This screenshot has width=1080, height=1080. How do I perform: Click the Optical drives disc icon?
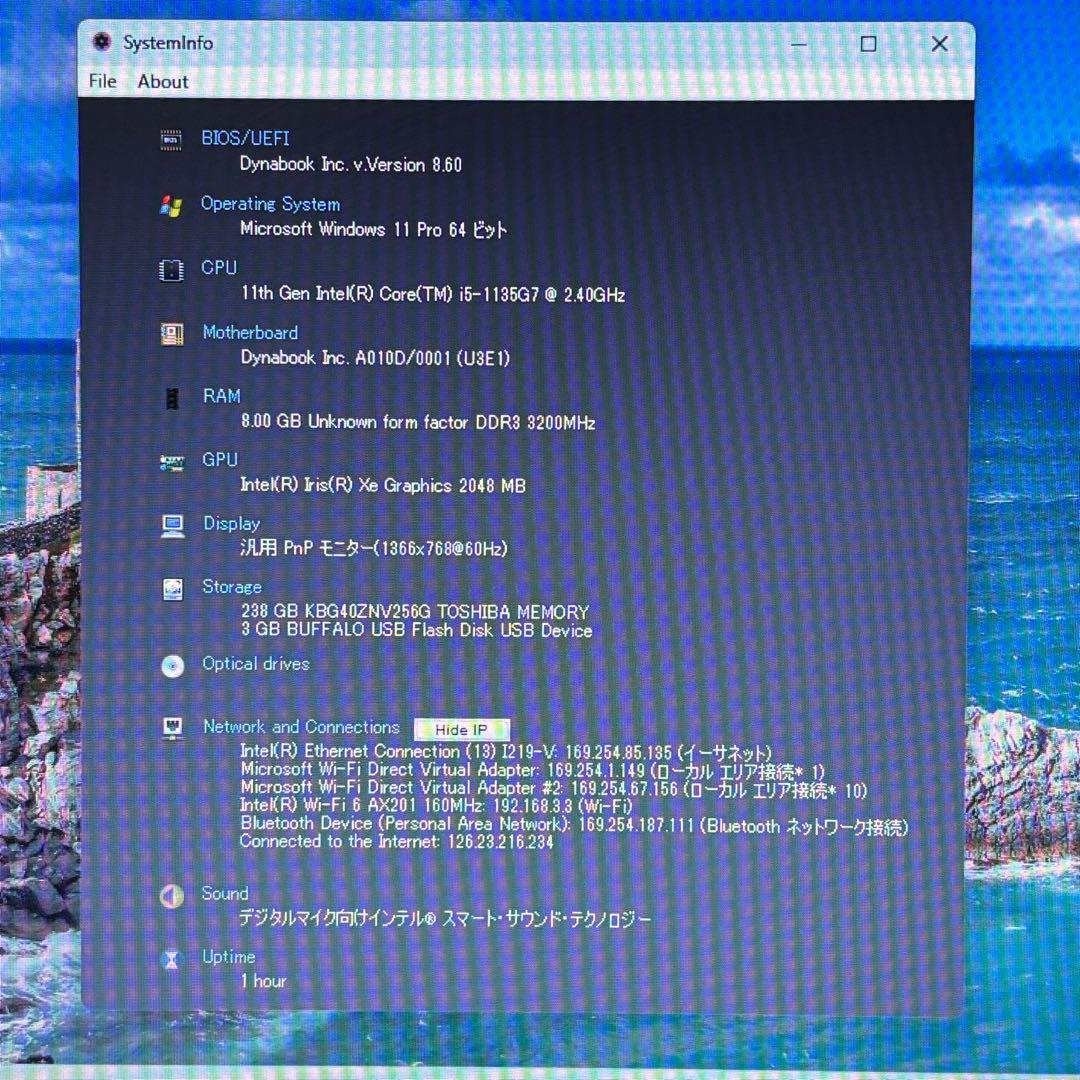point(172,666)
